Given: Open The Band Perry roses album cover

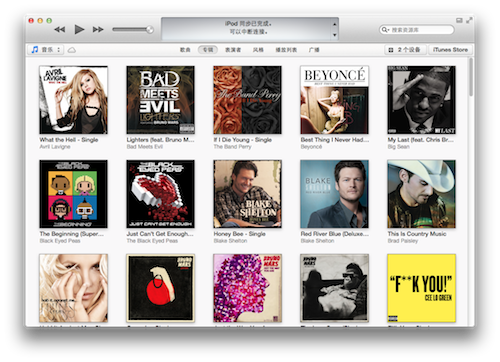Looking at the screenshot, I should click(247, 100).
